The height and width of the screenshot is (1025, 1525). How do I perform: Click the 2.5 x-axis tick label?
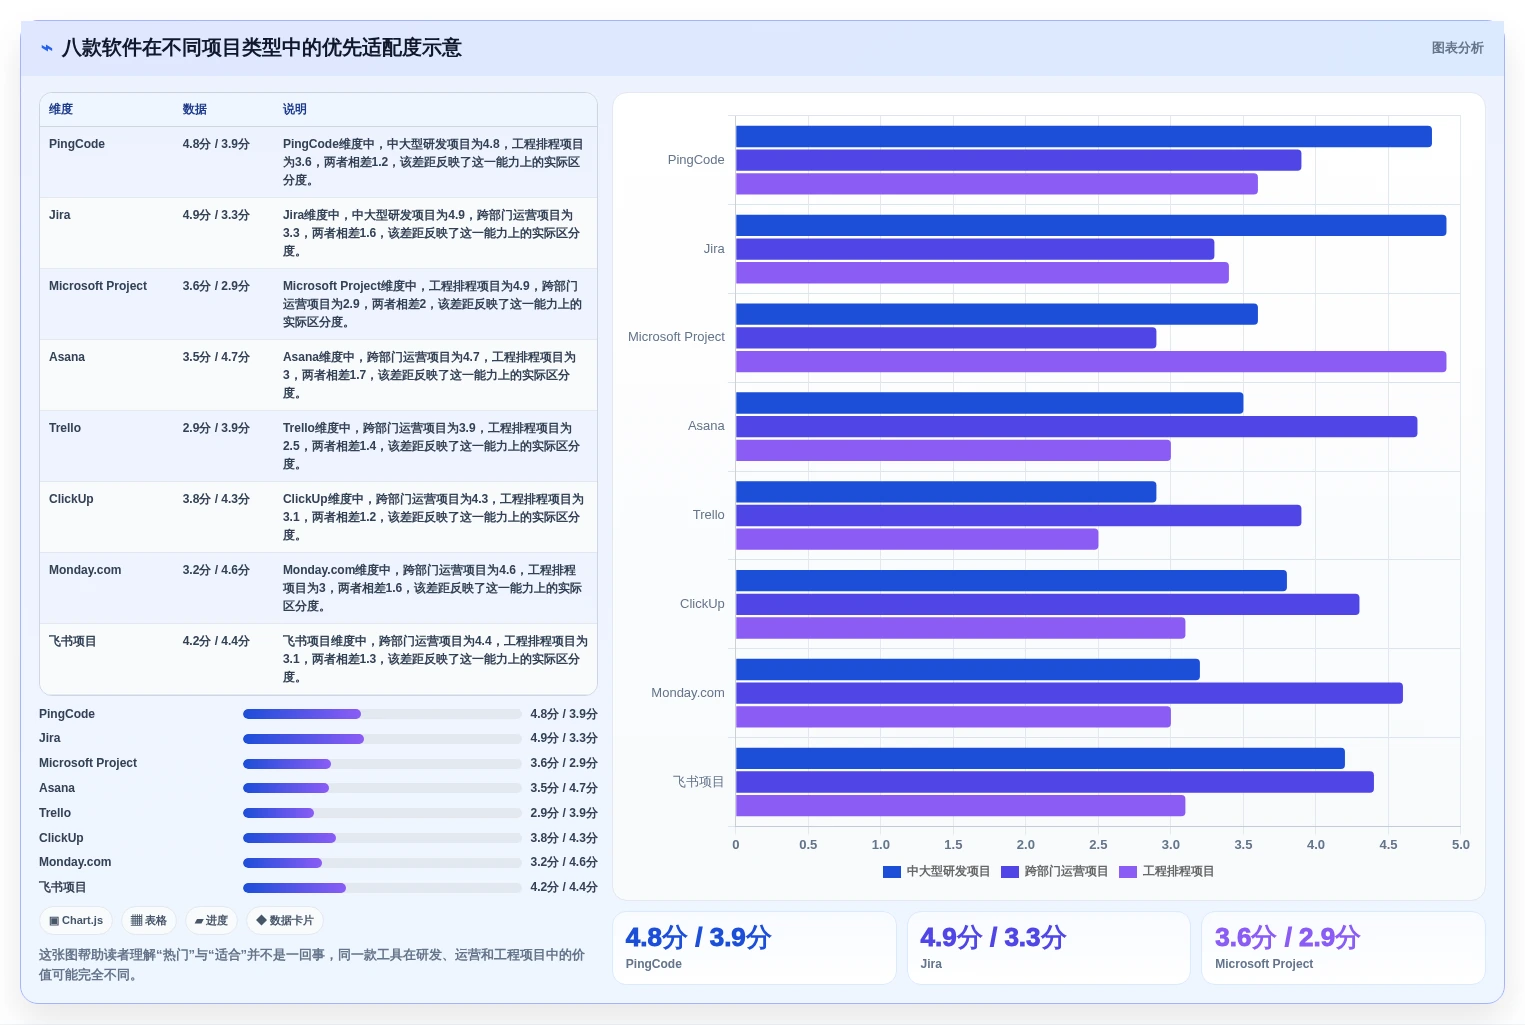1098,845
